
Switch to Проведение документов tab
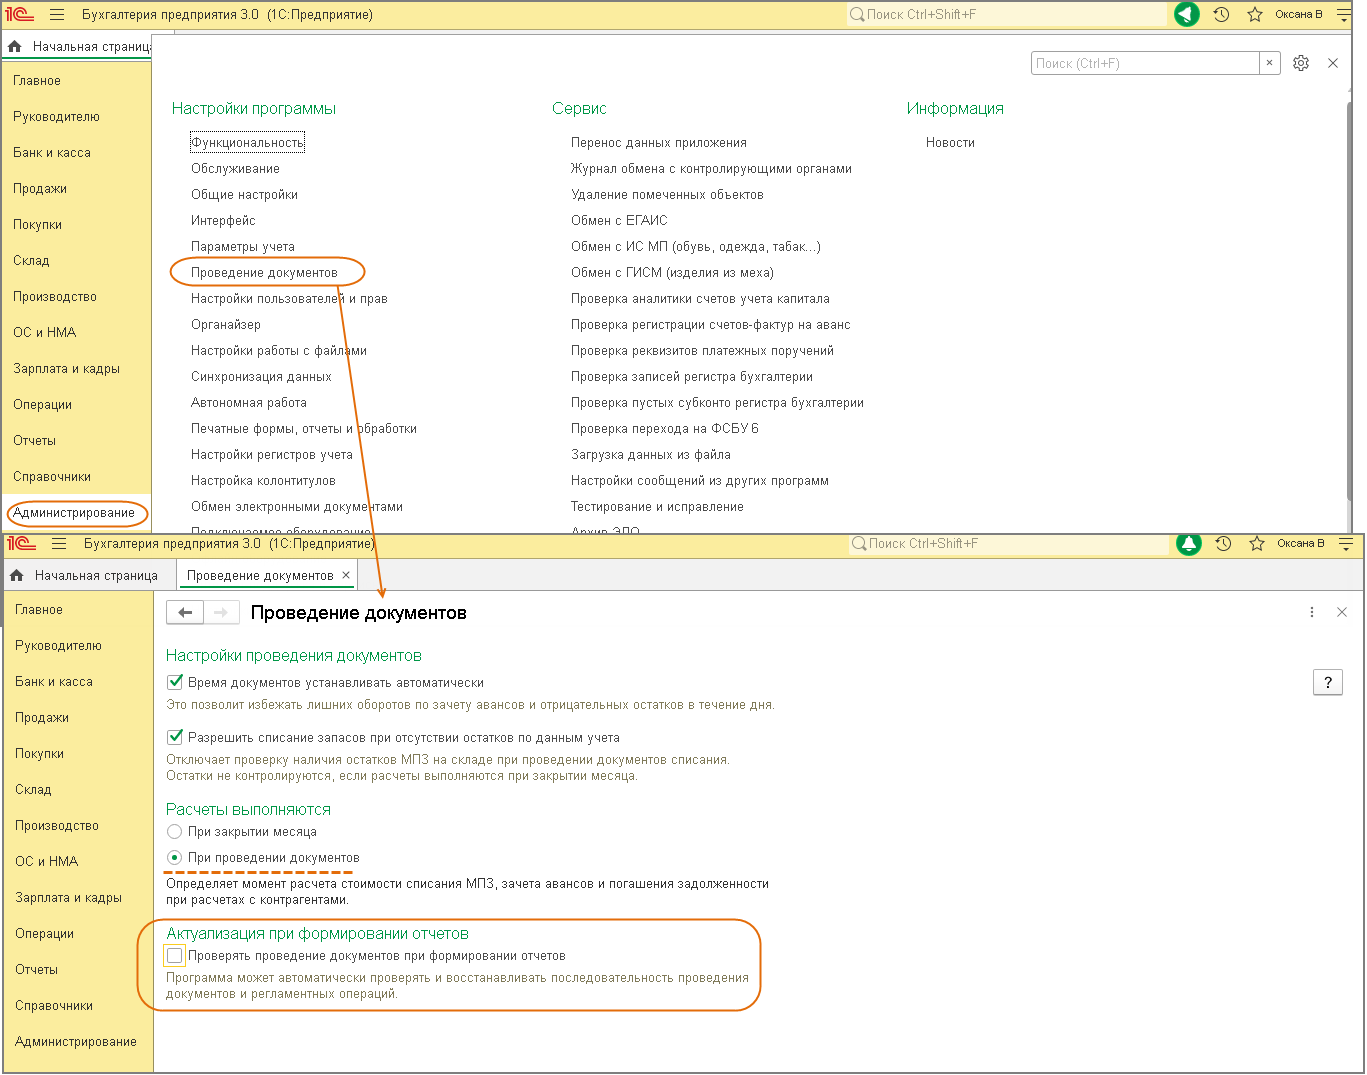click(x=260, y=576)
